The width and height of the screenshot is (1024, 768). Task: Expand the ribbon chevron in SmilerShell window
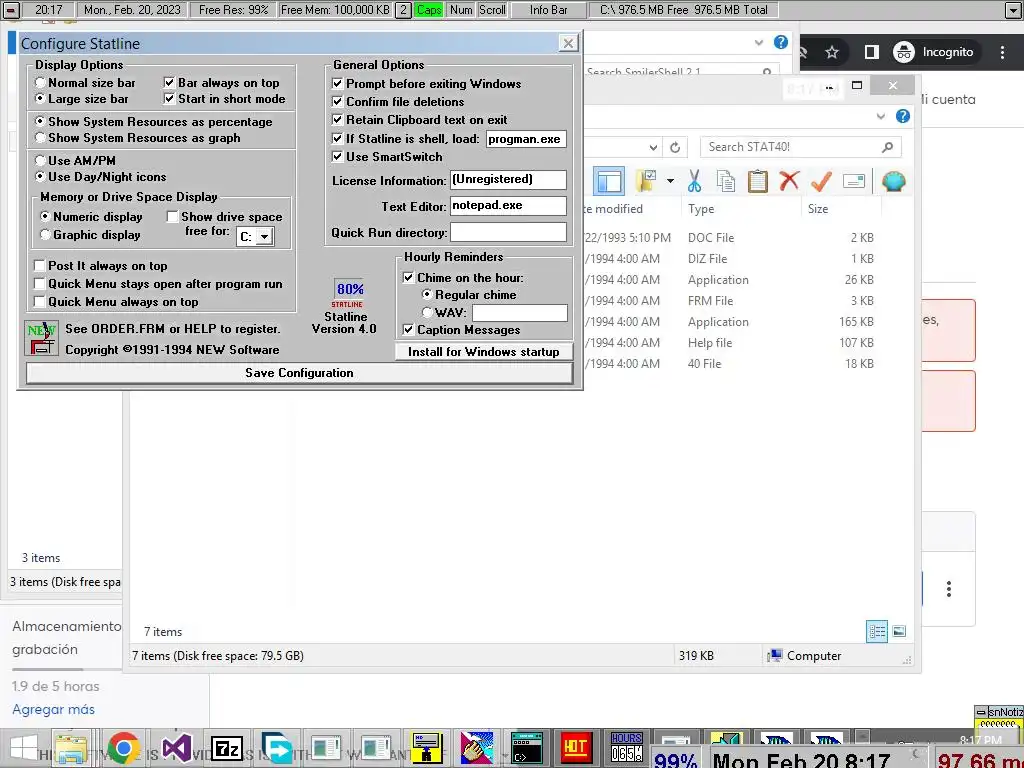[758, 42]
